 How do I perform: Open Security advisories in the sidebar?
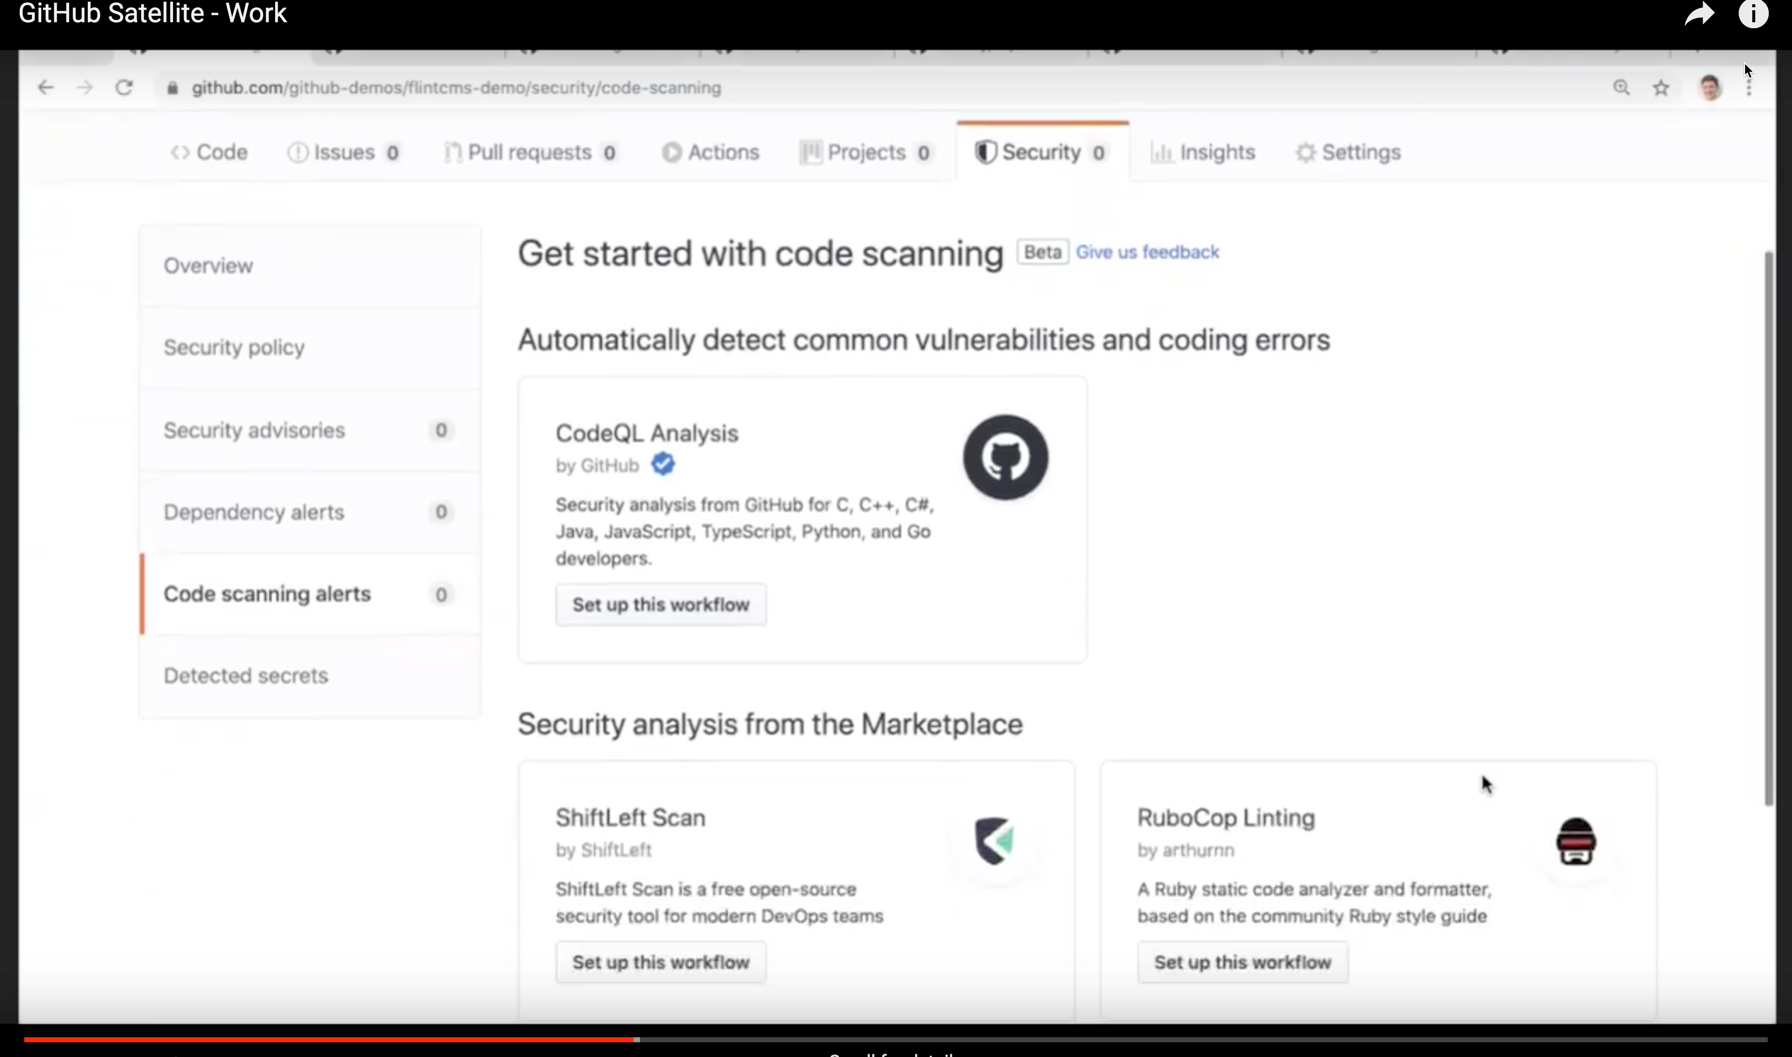point(310,430)
